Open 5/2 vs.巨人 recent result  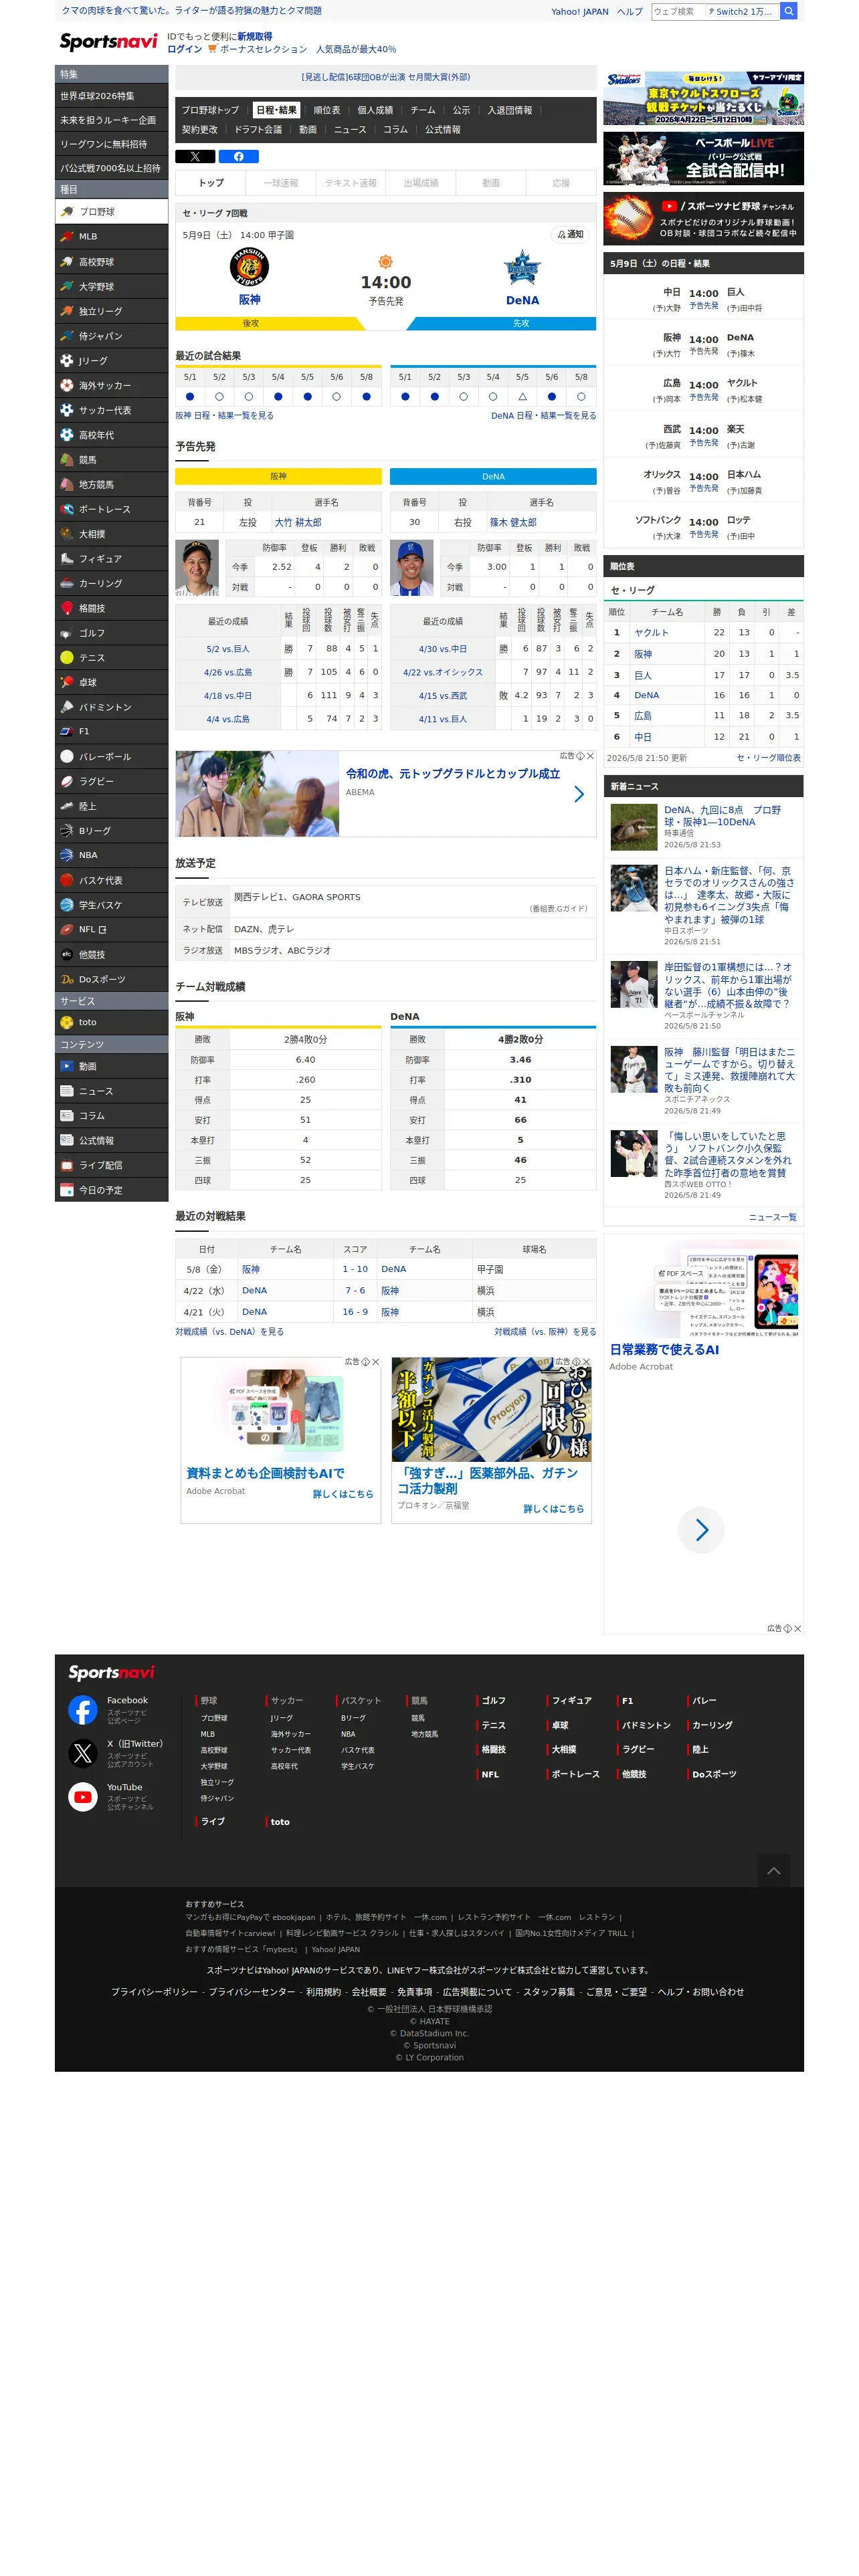[227, 649]
